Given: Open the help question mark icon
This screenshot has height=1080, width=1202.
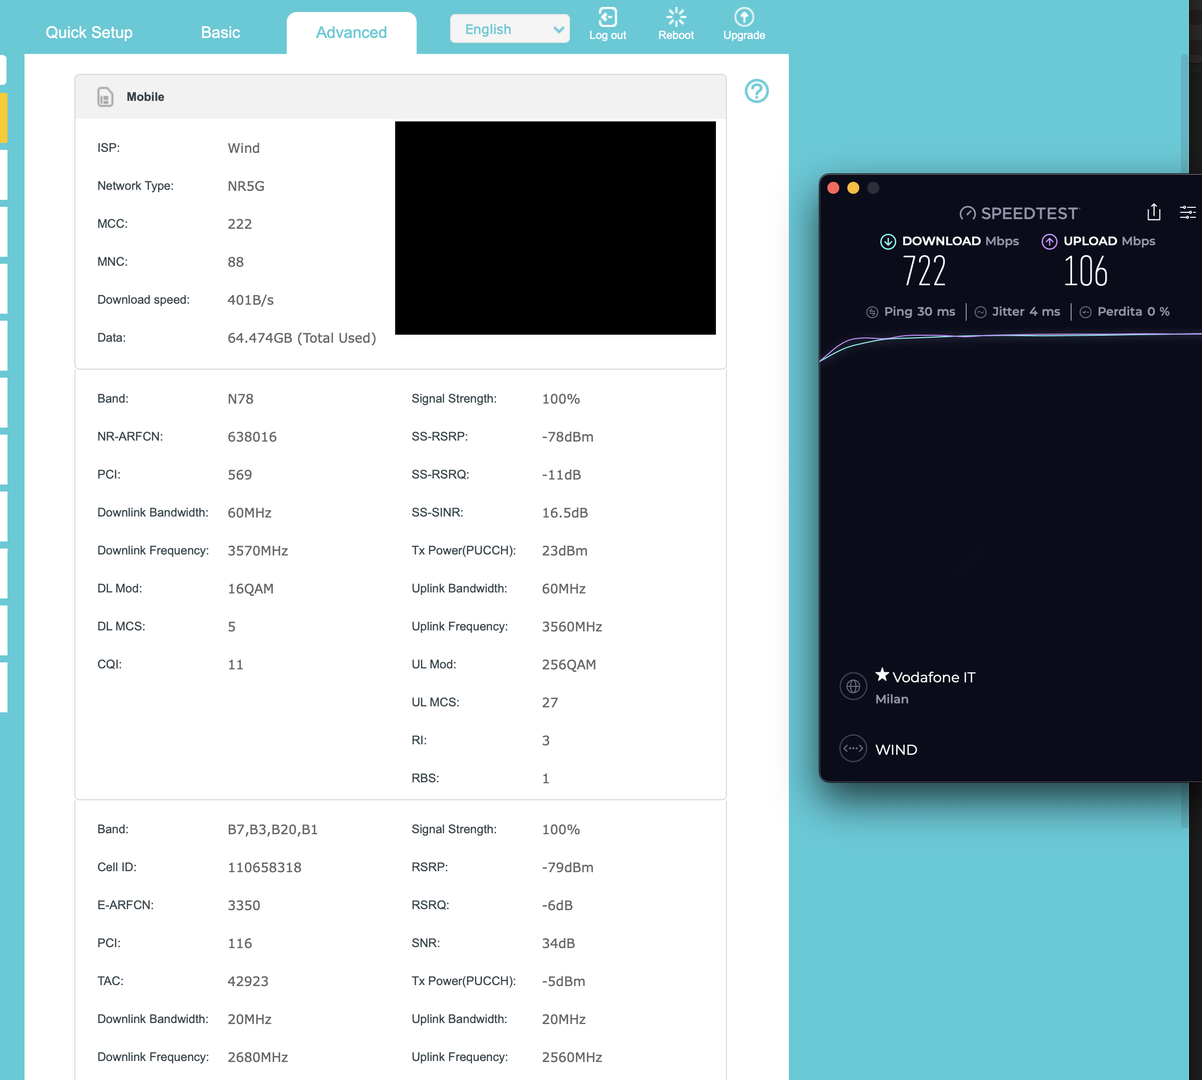Looking at the screenshot, I should (x=757, y=91).
